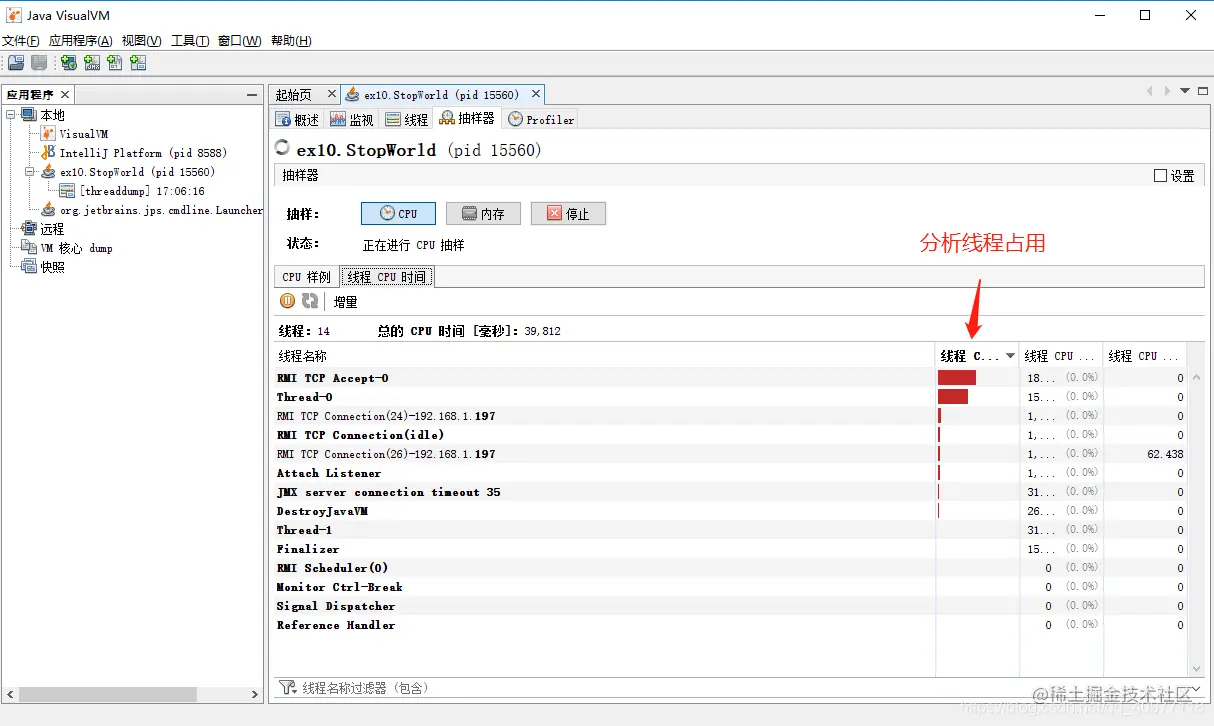Close the 起始页 tab
This screenshot has height=726, width=1214.
tap(332, 95)
